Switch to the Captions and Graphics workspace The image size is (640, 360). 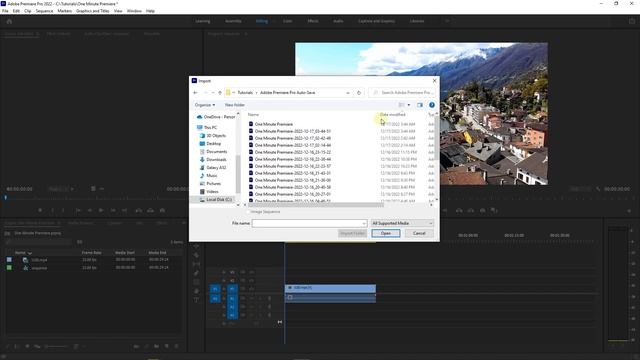tap(376, 21)
